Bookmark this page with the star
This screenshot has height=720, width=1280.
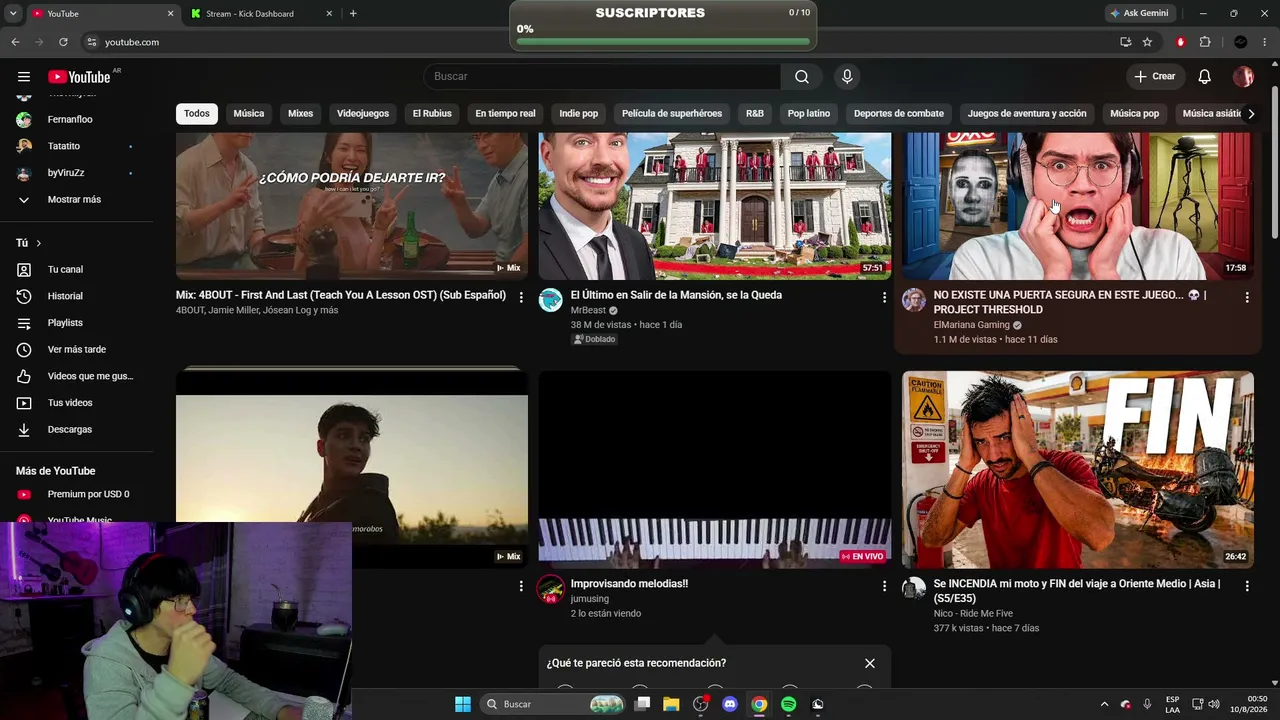click(1147, 42)
